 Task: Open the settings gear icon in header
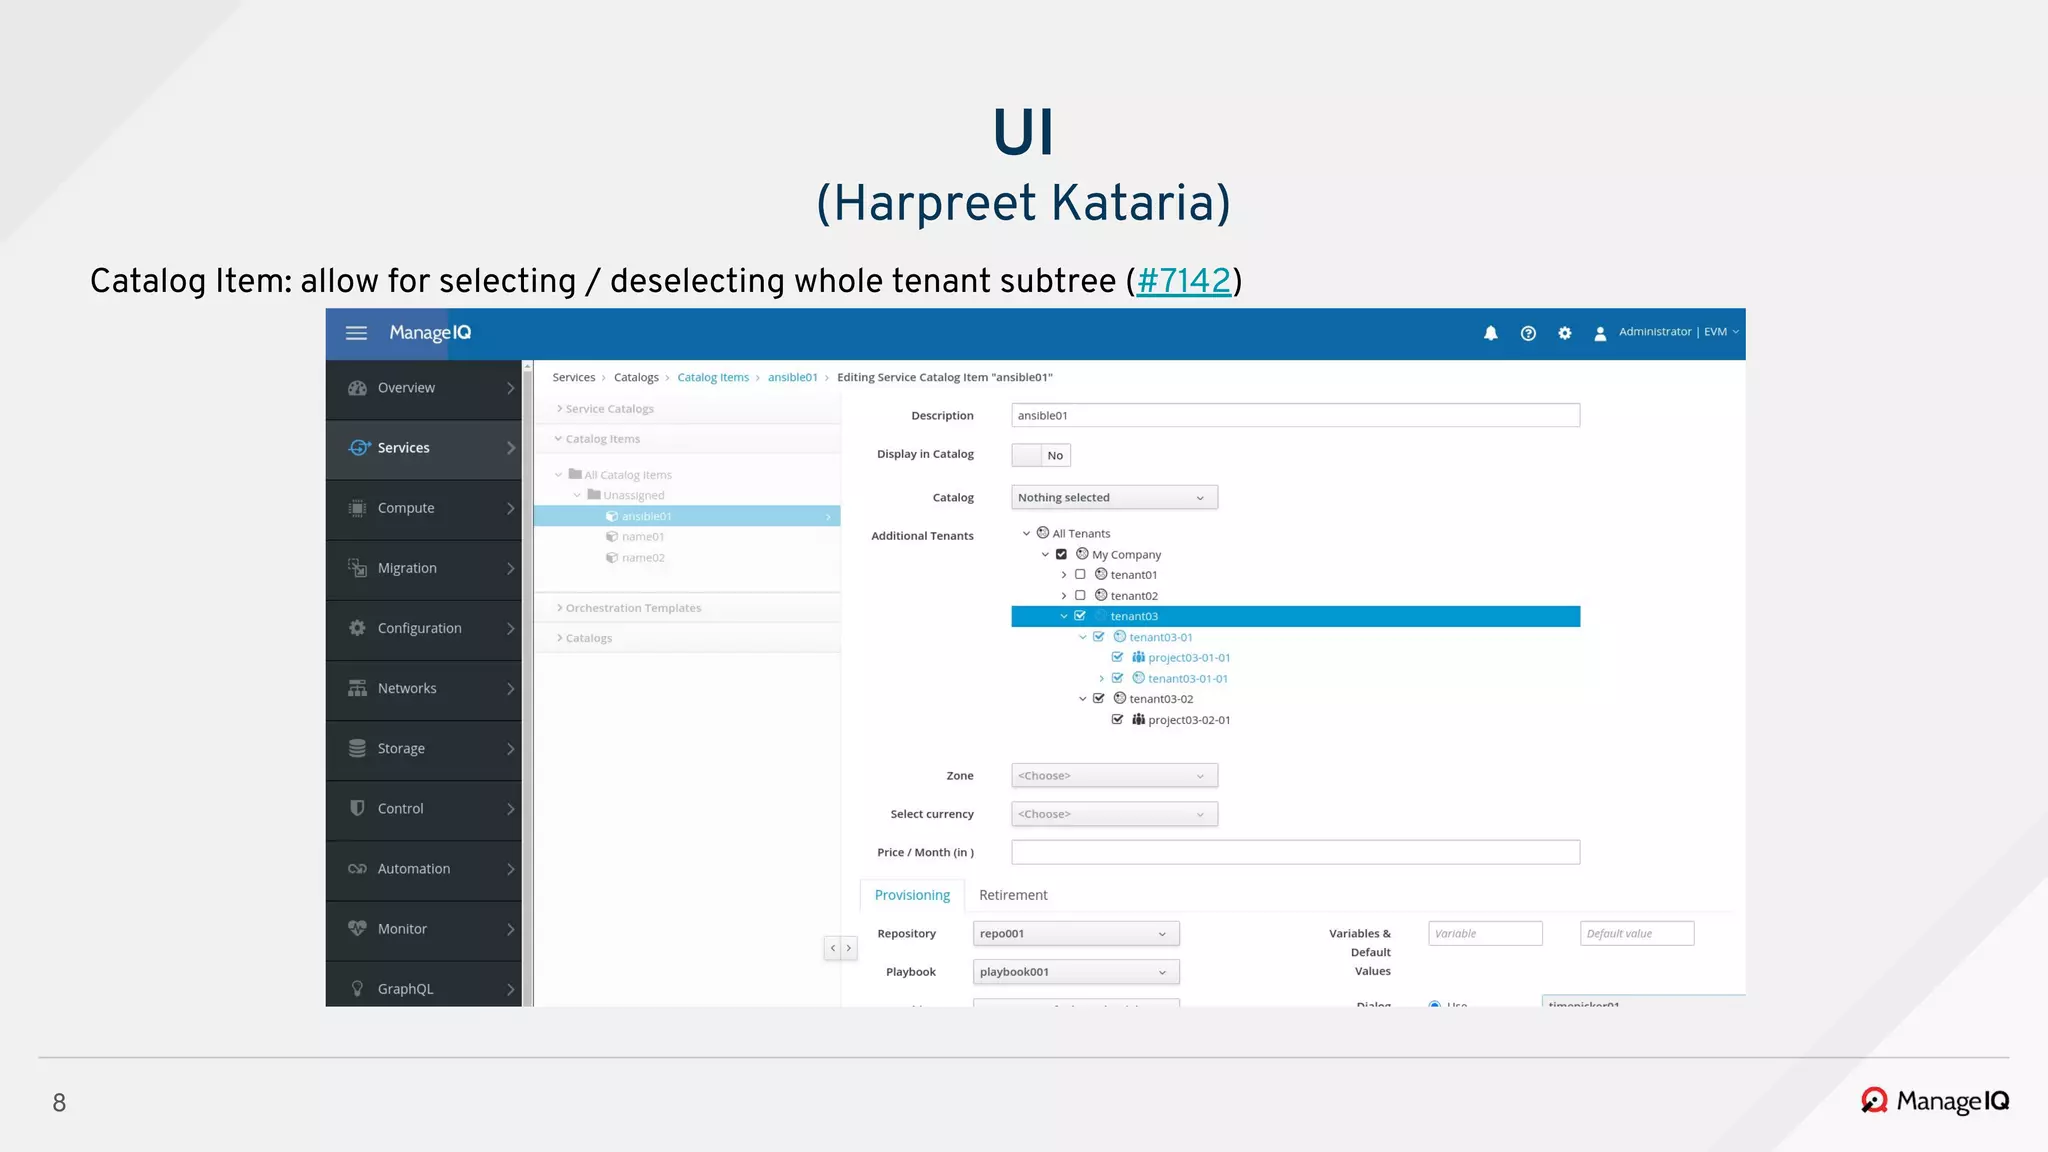click(x=1565, y=333)
